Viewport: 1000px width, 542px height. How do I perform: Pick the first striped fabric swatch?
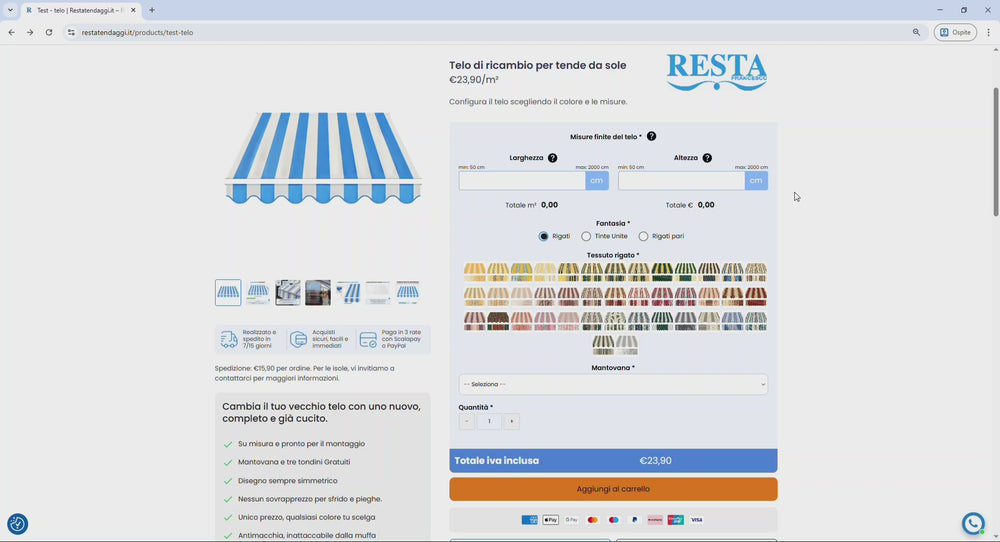(474, 272)
